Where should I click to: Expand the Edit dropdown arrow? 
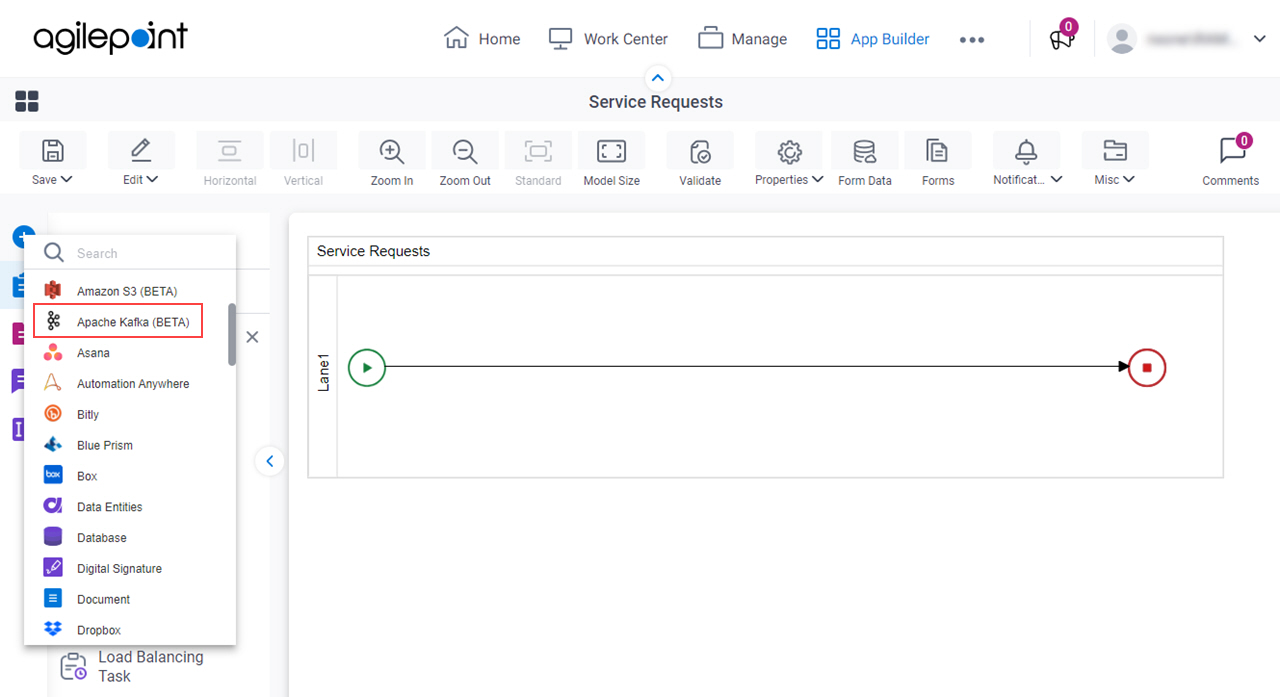[152, 180]
